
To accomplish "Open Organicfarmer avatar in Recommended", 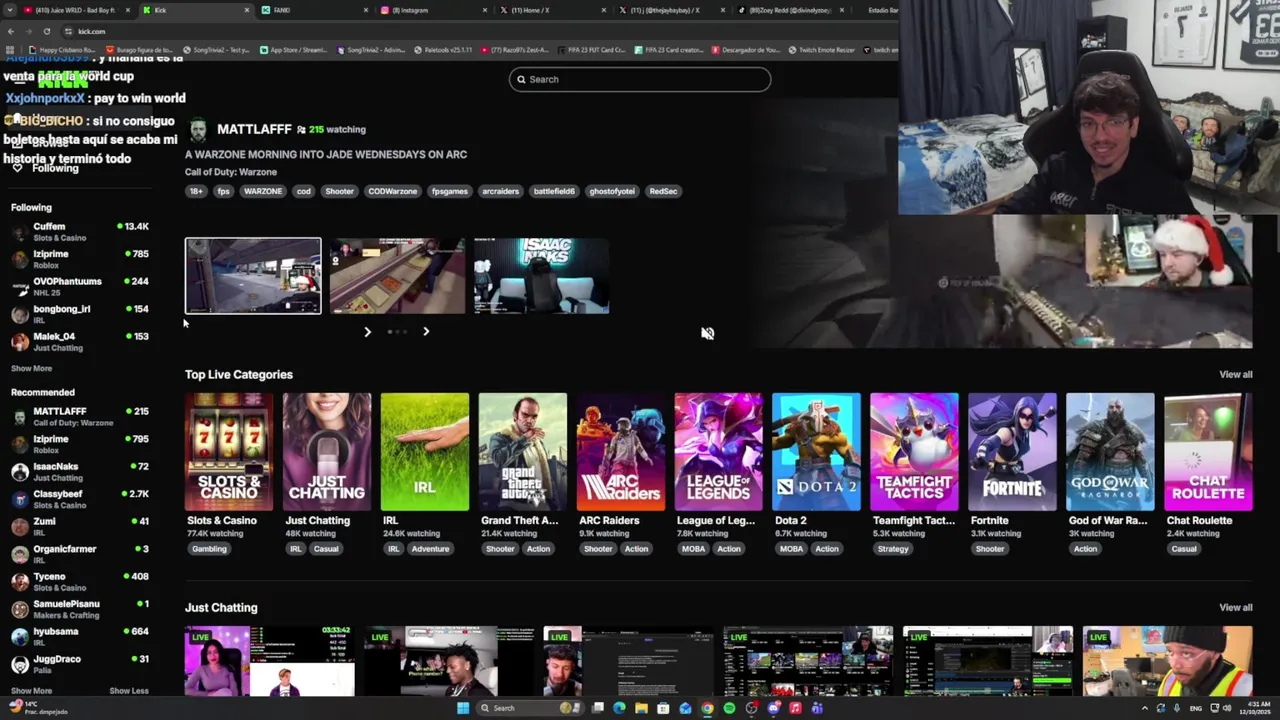I will click(x=19, y=554).
